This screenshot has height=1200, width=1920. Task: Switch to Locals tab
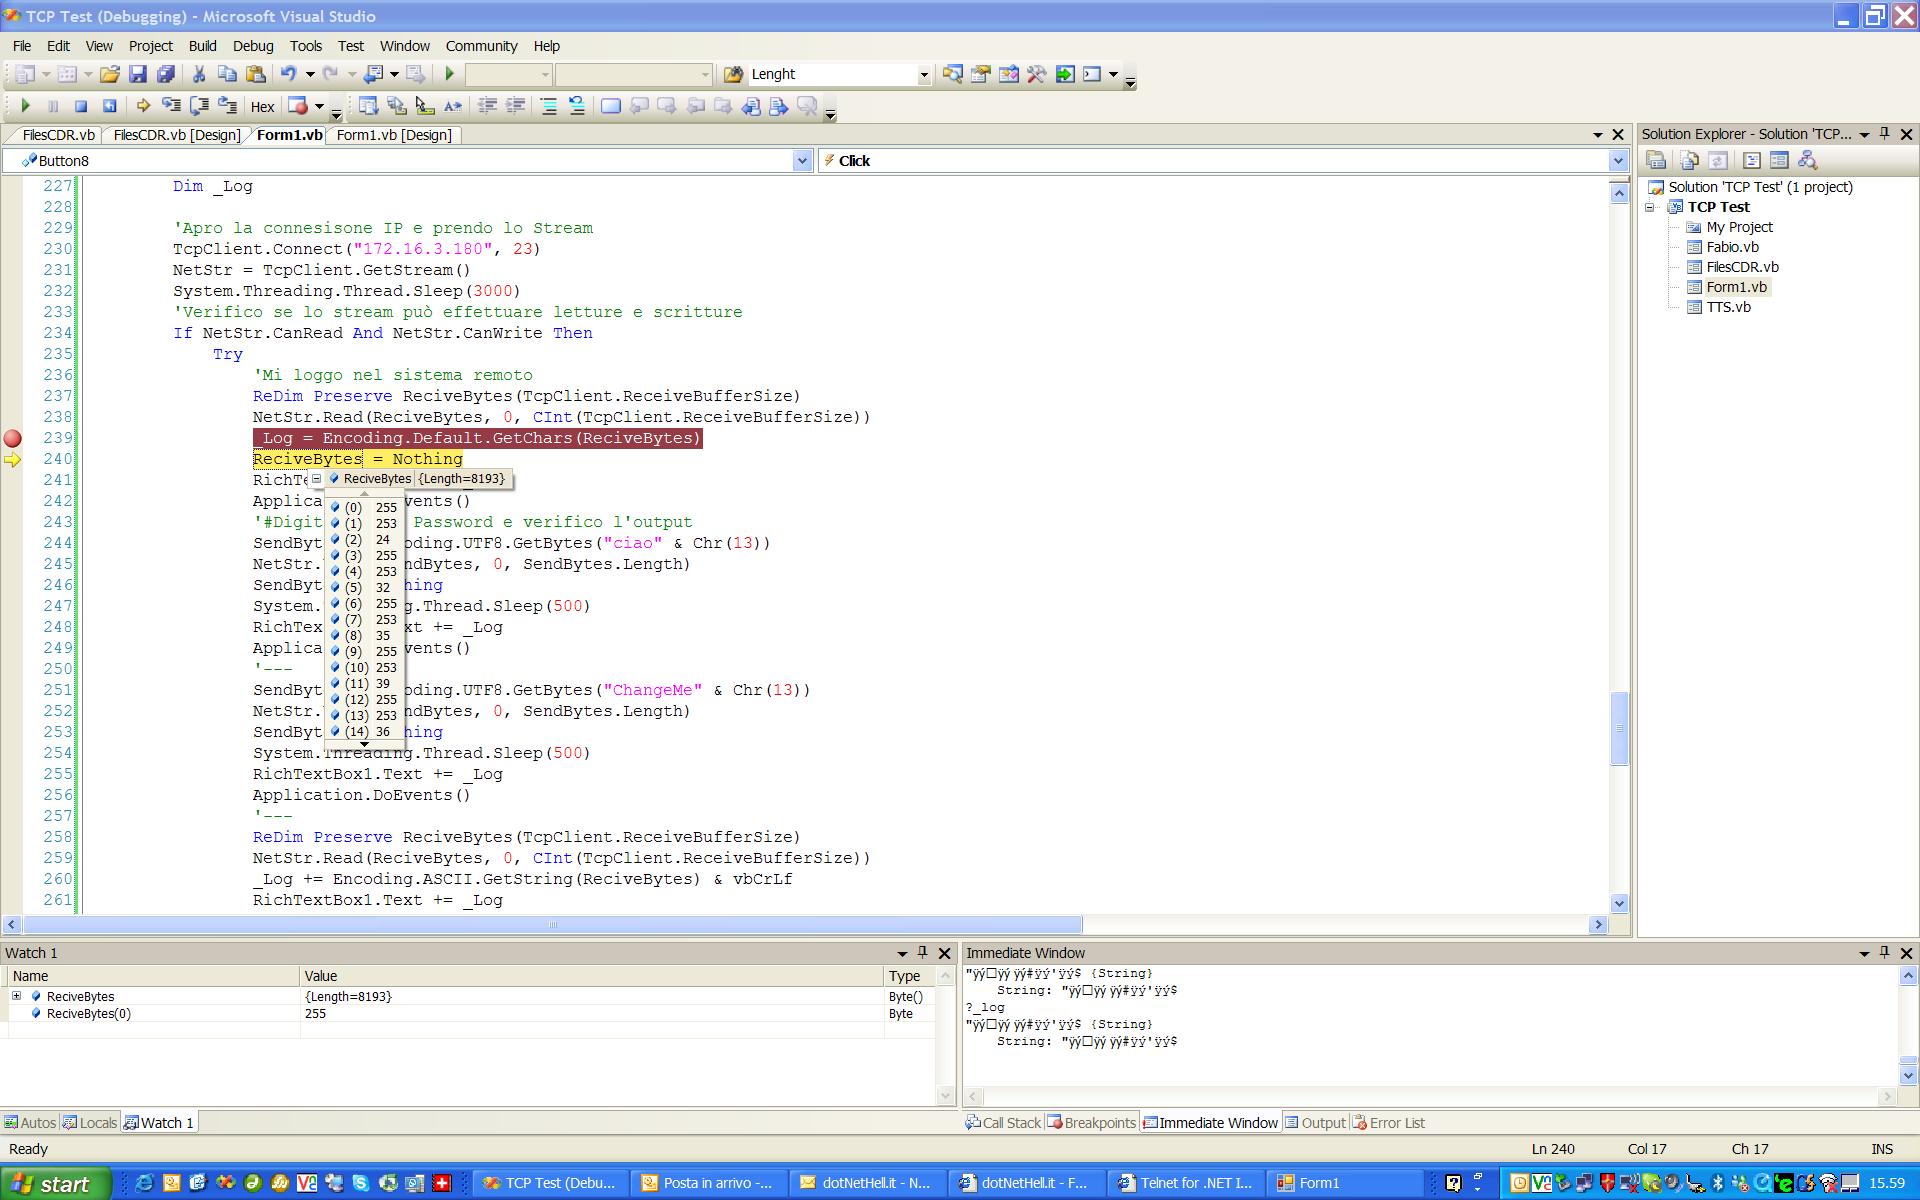[x=89, y=1123]
